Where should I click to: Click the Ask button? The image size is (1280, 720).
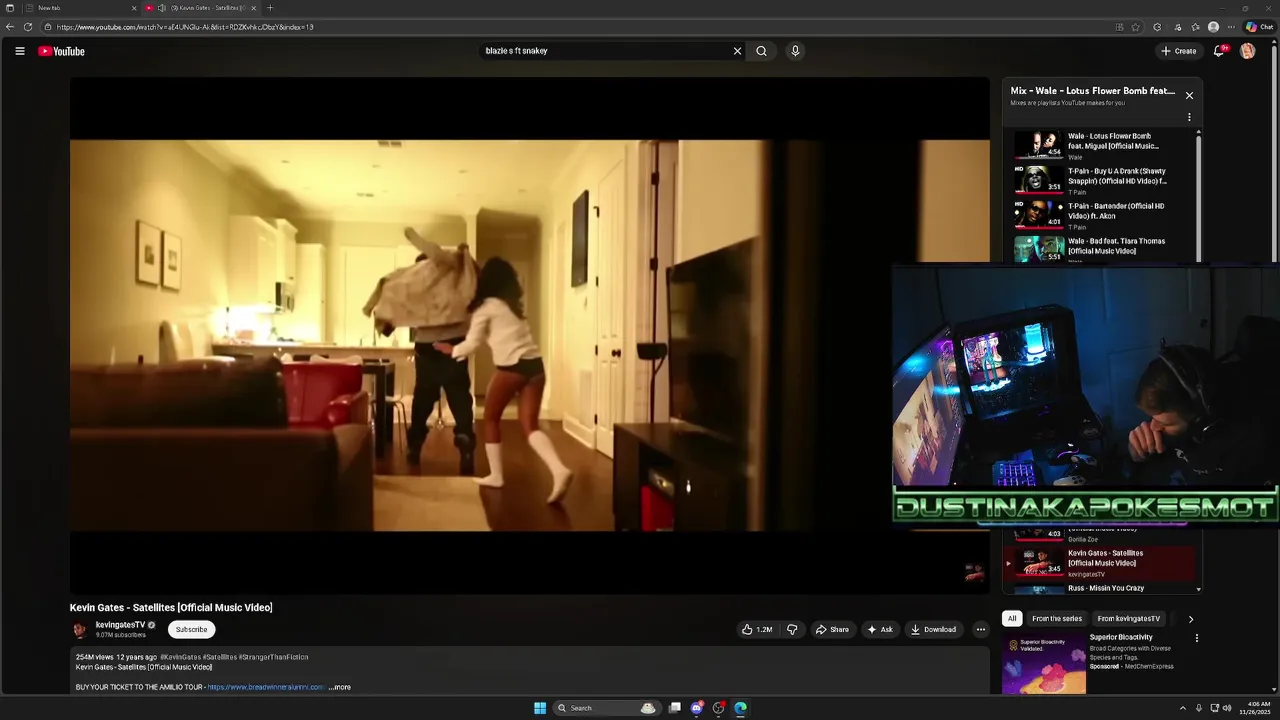click(880, 629)
